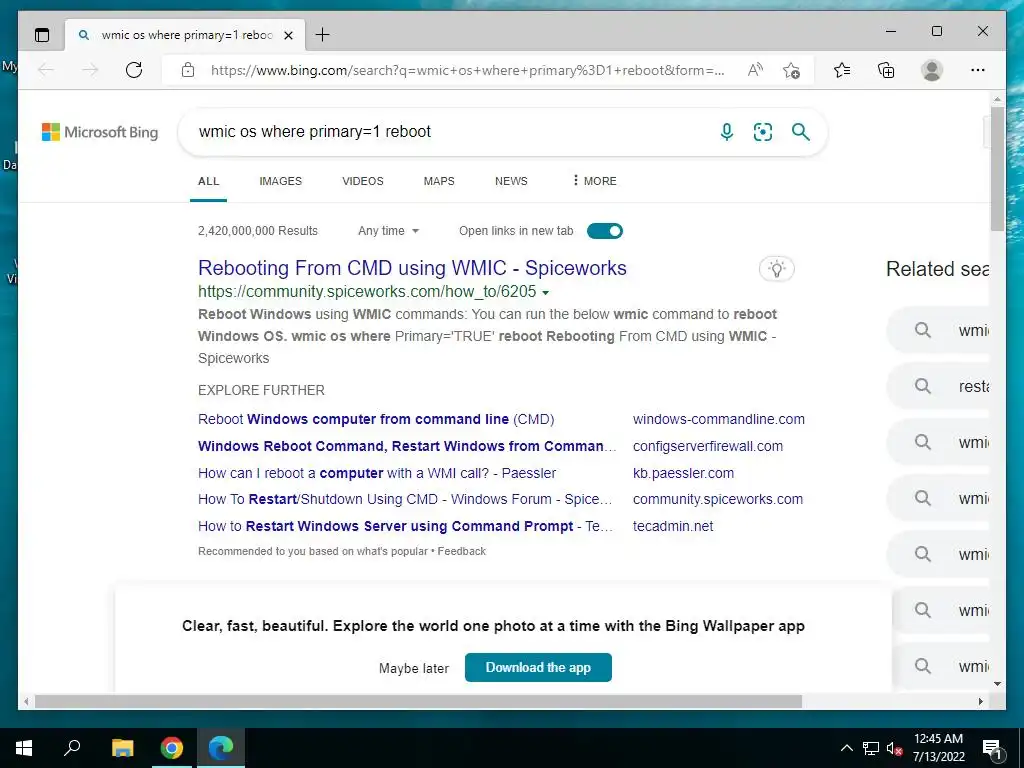The image size is (1024, 768).
Task: Open the notification center icon
Action: pyautogui.click(x=992, y=749)
